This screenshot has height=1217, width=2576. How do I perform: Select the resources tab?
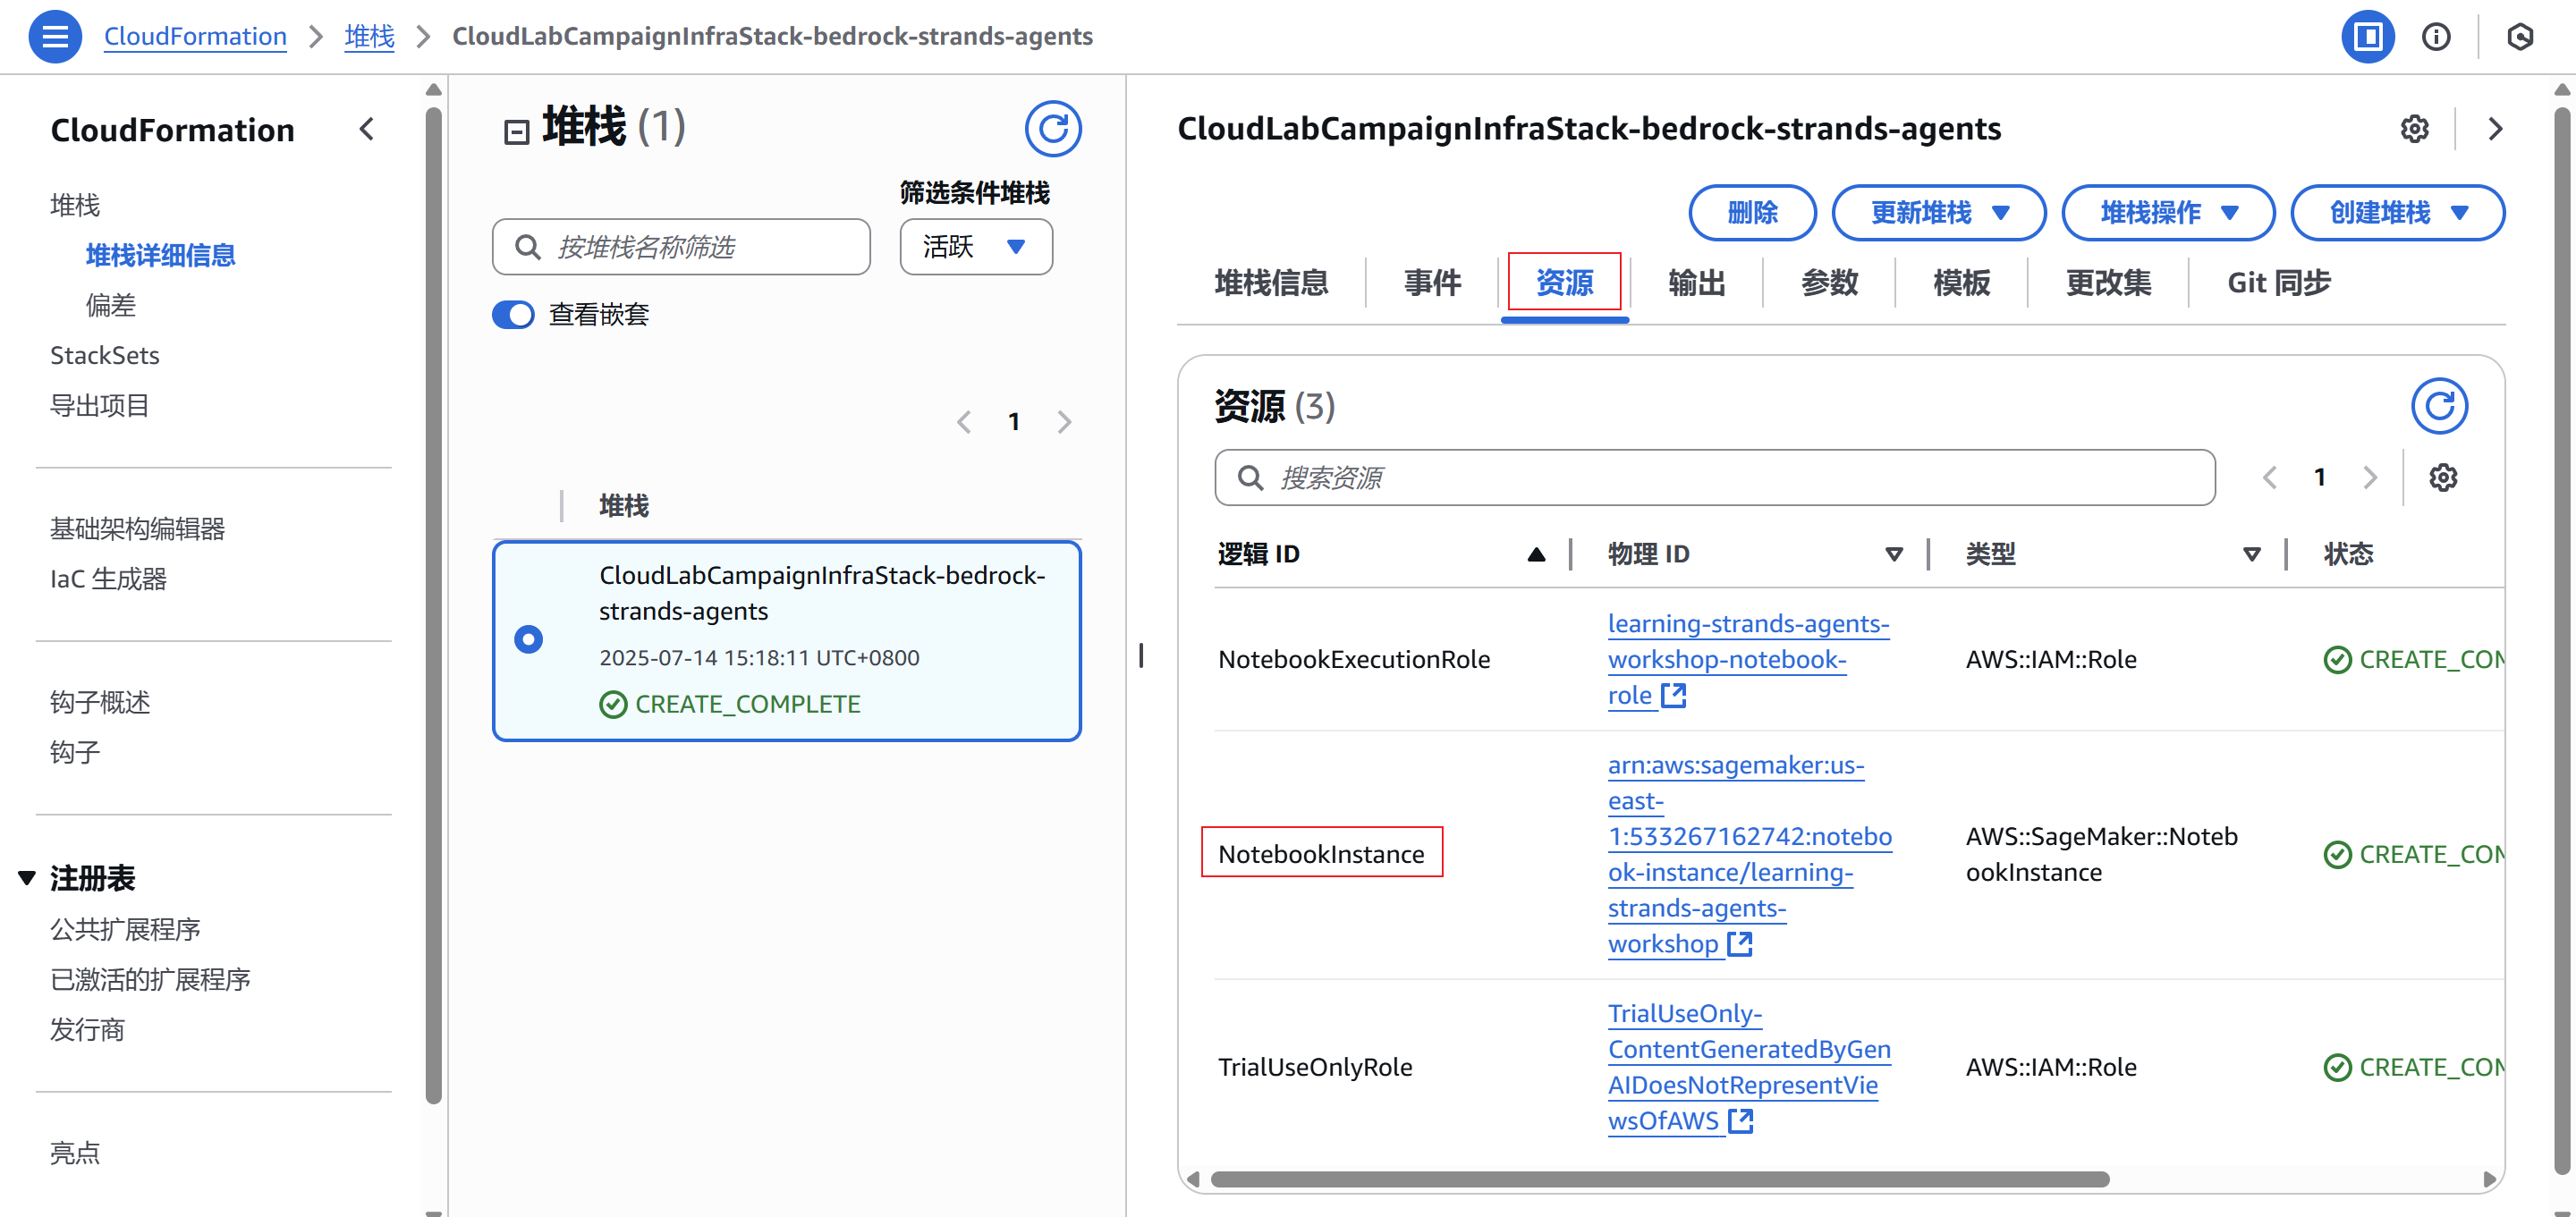1564,283
